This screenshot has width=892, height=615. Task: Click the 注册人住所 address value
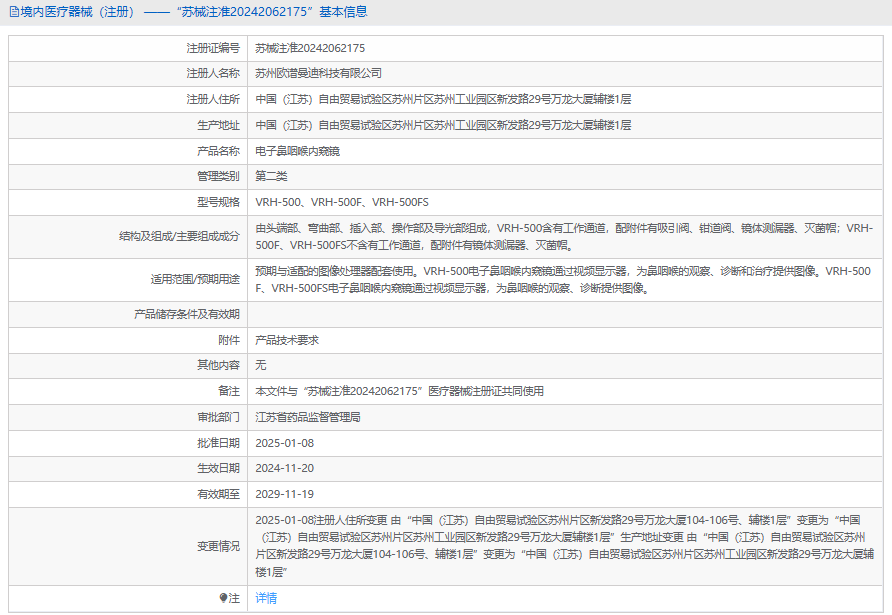443,99
